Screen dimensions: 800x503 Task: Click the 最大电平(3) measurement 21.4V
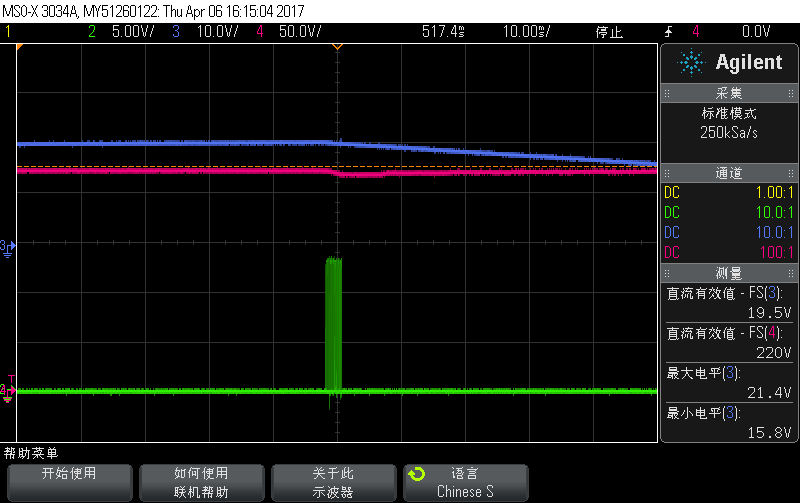(x=729, y=383)
